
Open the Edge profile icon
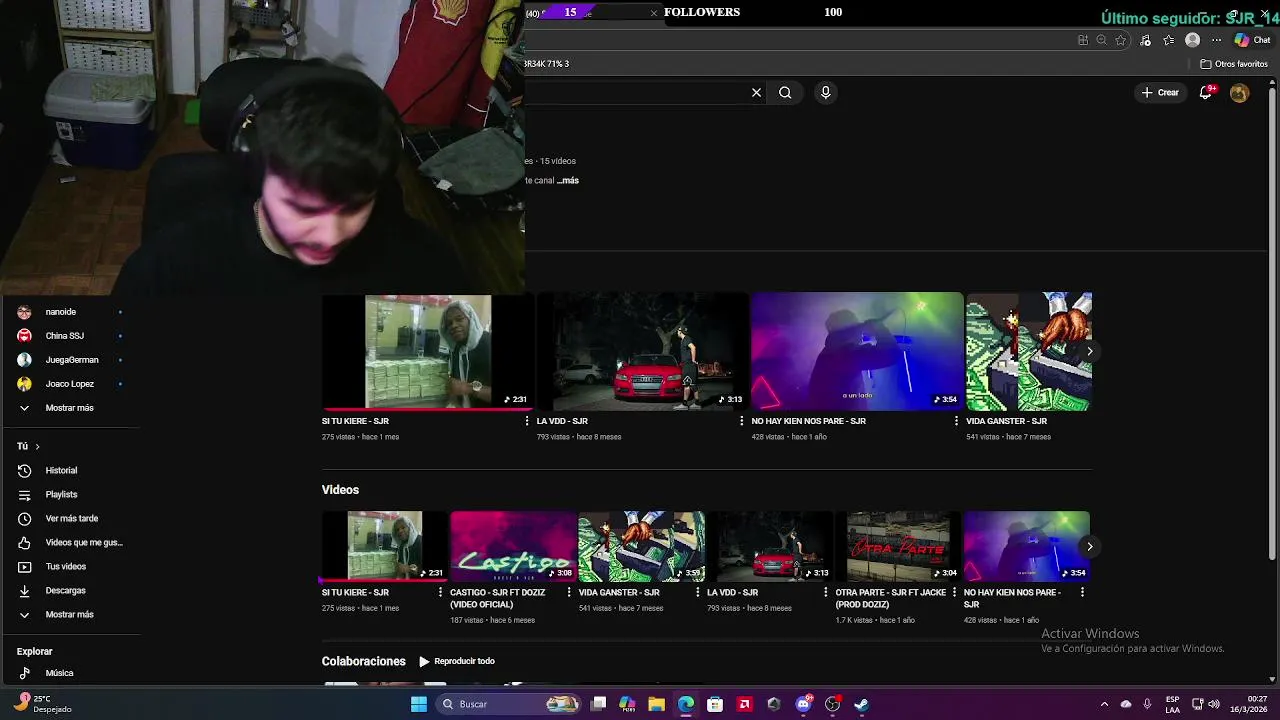coord(1192,40)
